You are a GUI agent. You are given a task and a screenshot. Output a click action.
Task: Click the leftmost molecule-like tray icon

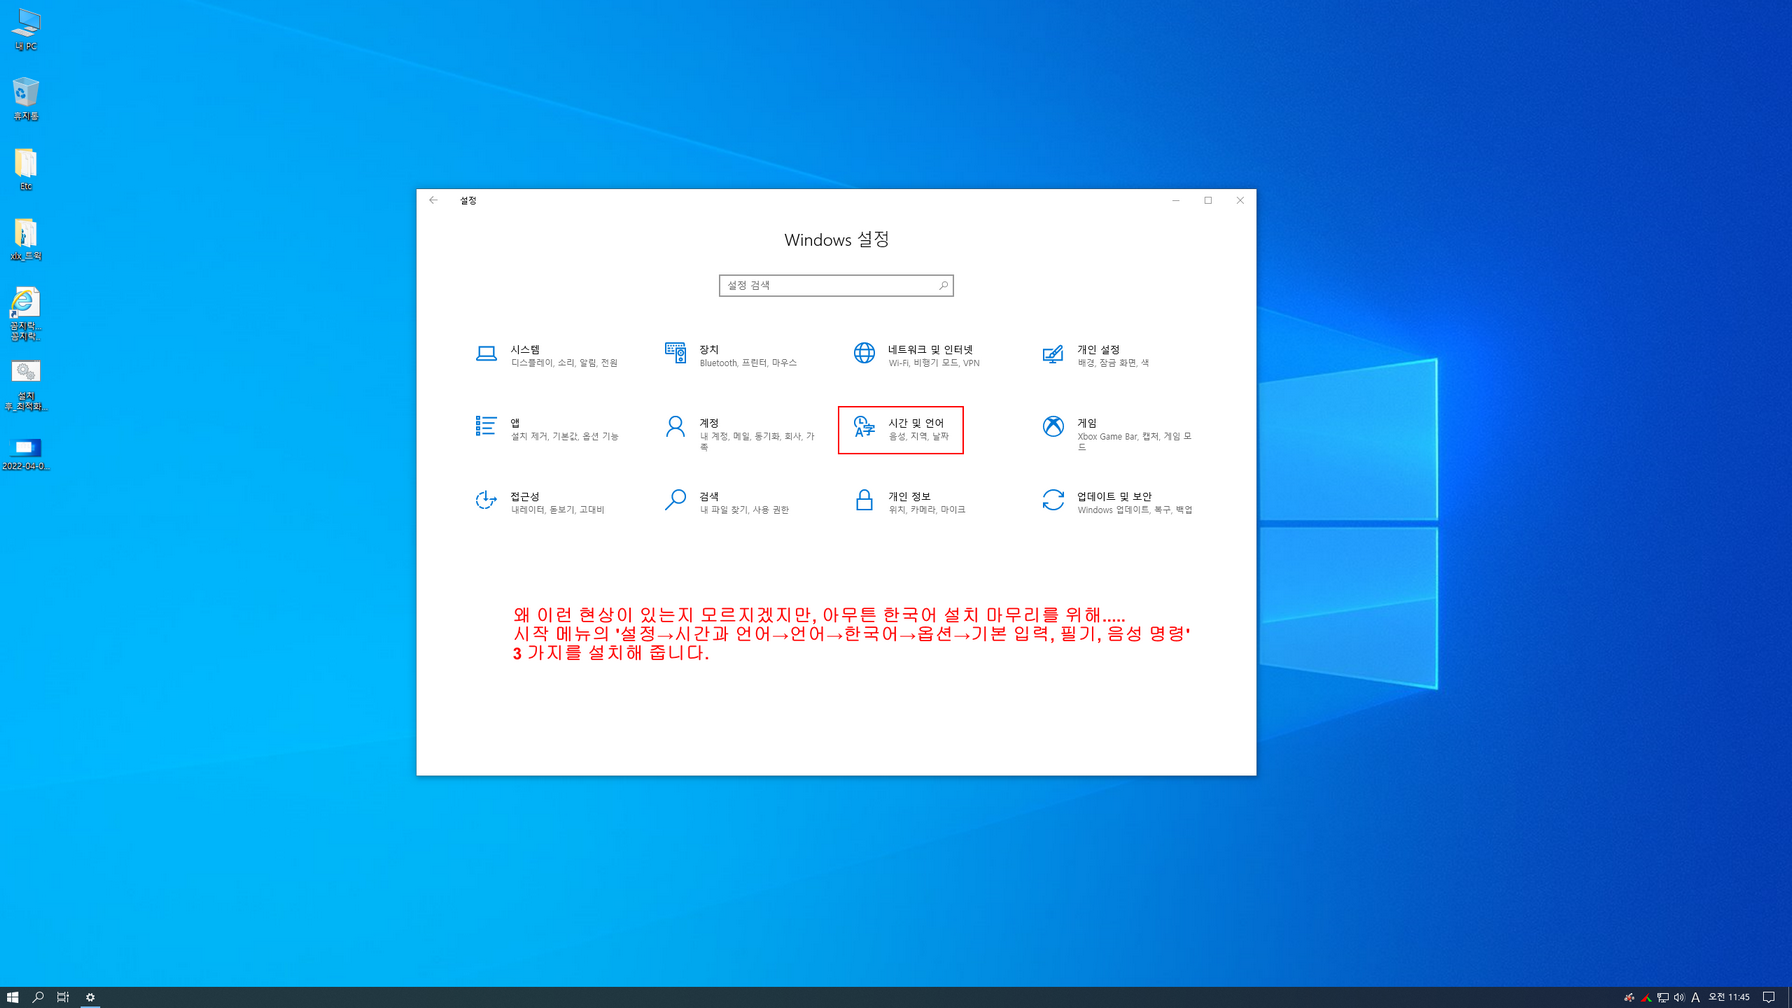click(1629, 997)
